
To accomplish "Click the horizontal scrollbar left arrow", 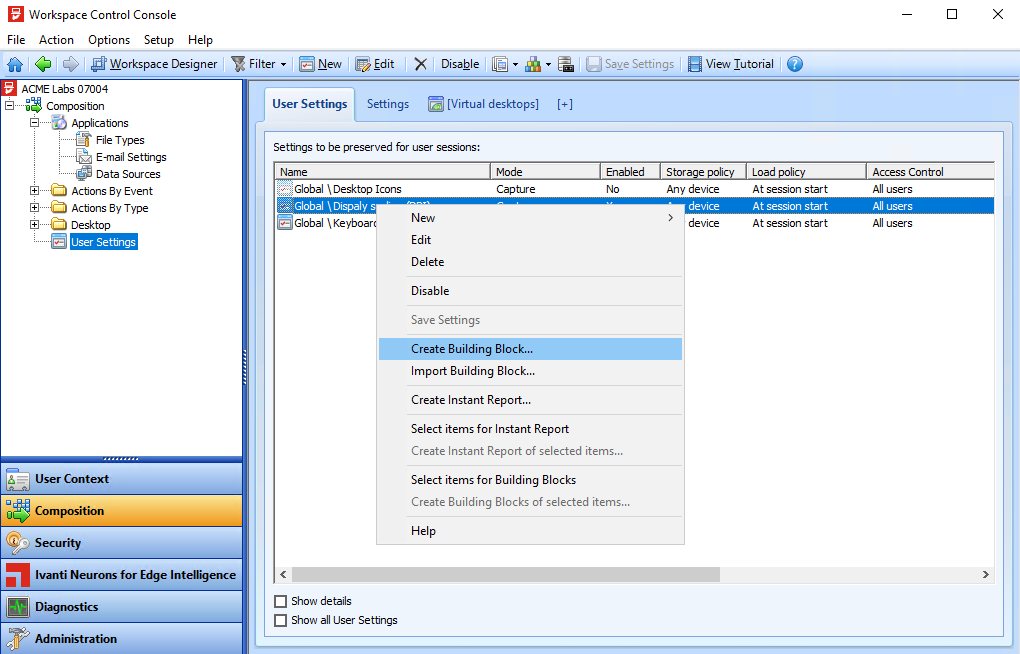I will click(283, 575).
